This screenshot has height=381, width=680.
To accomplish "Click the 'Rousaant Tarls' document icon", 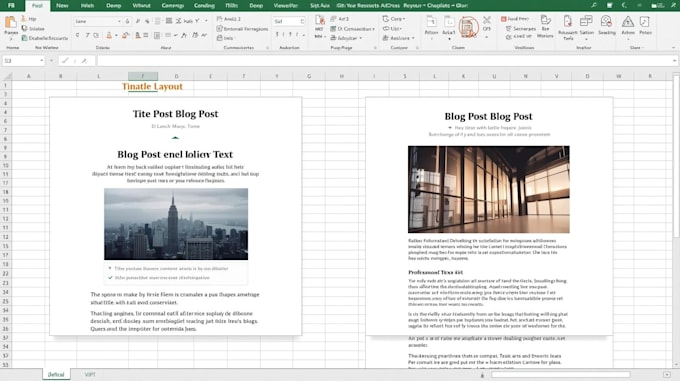I will click(567, 21).
